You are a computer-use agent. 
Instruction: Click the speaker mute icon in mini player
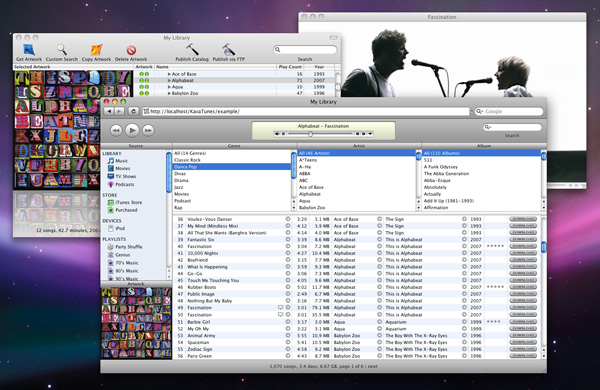tap(277, 134)
